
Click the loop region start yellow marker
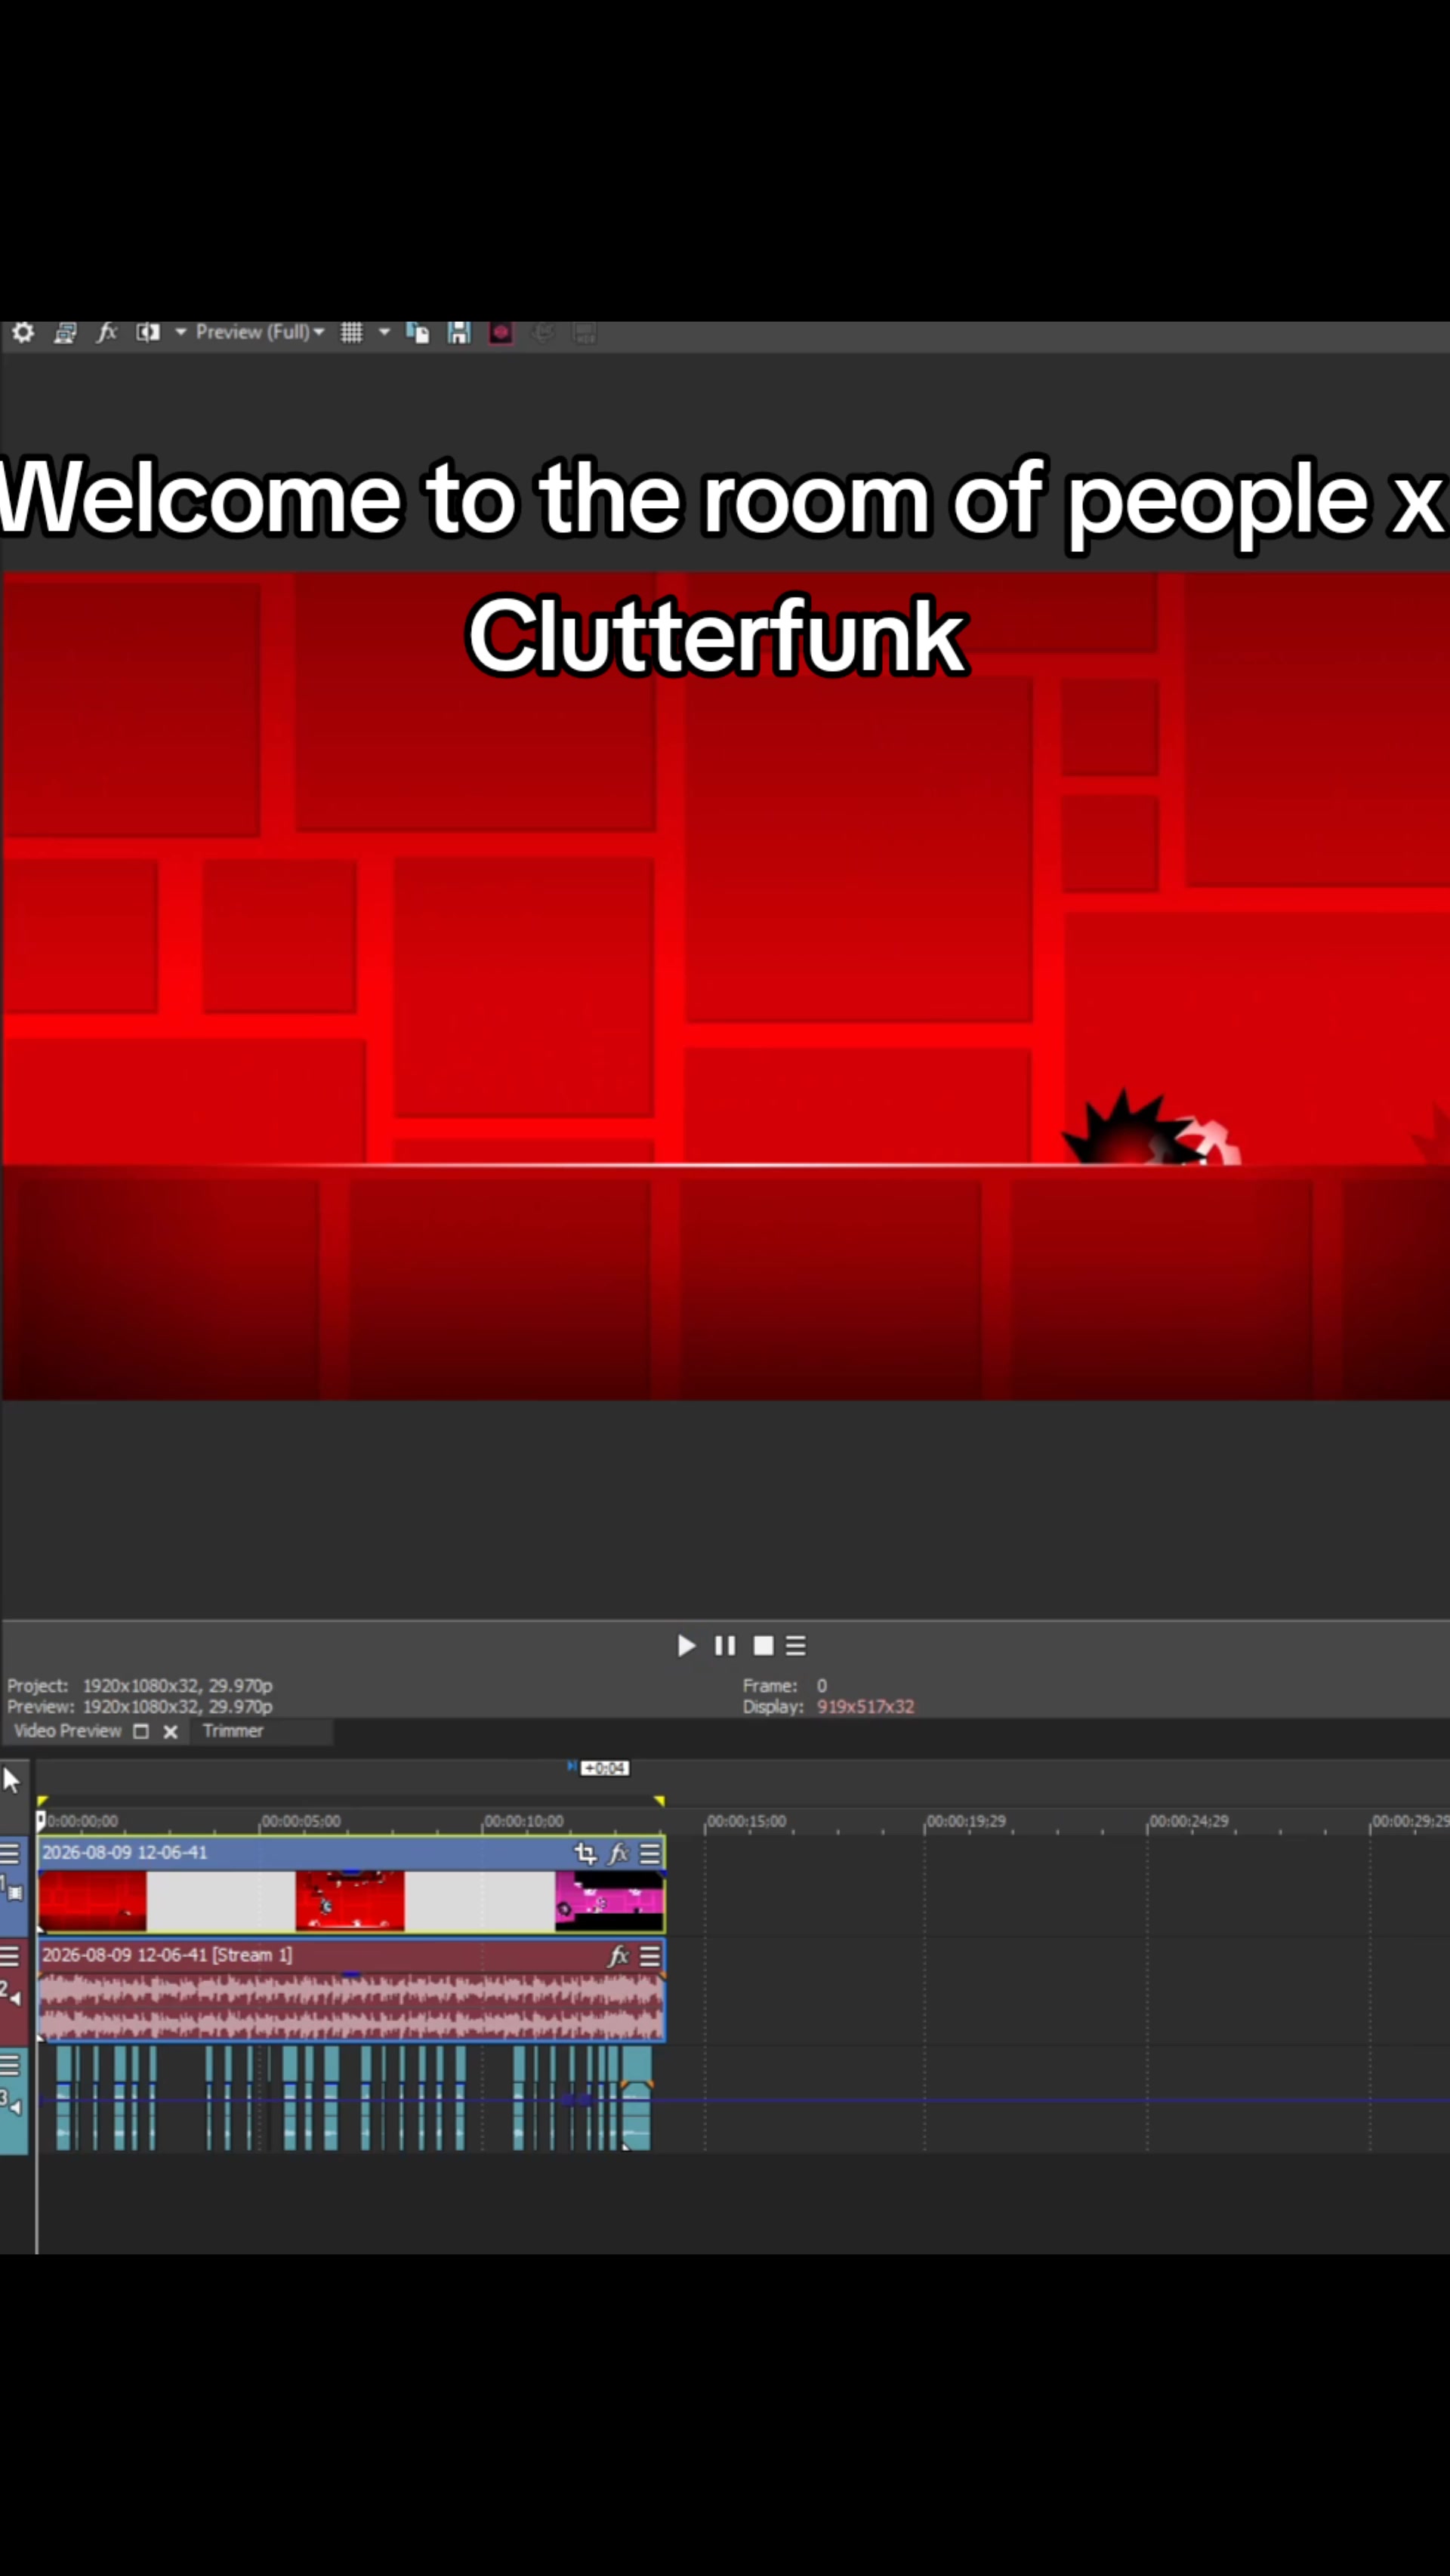42,1801
